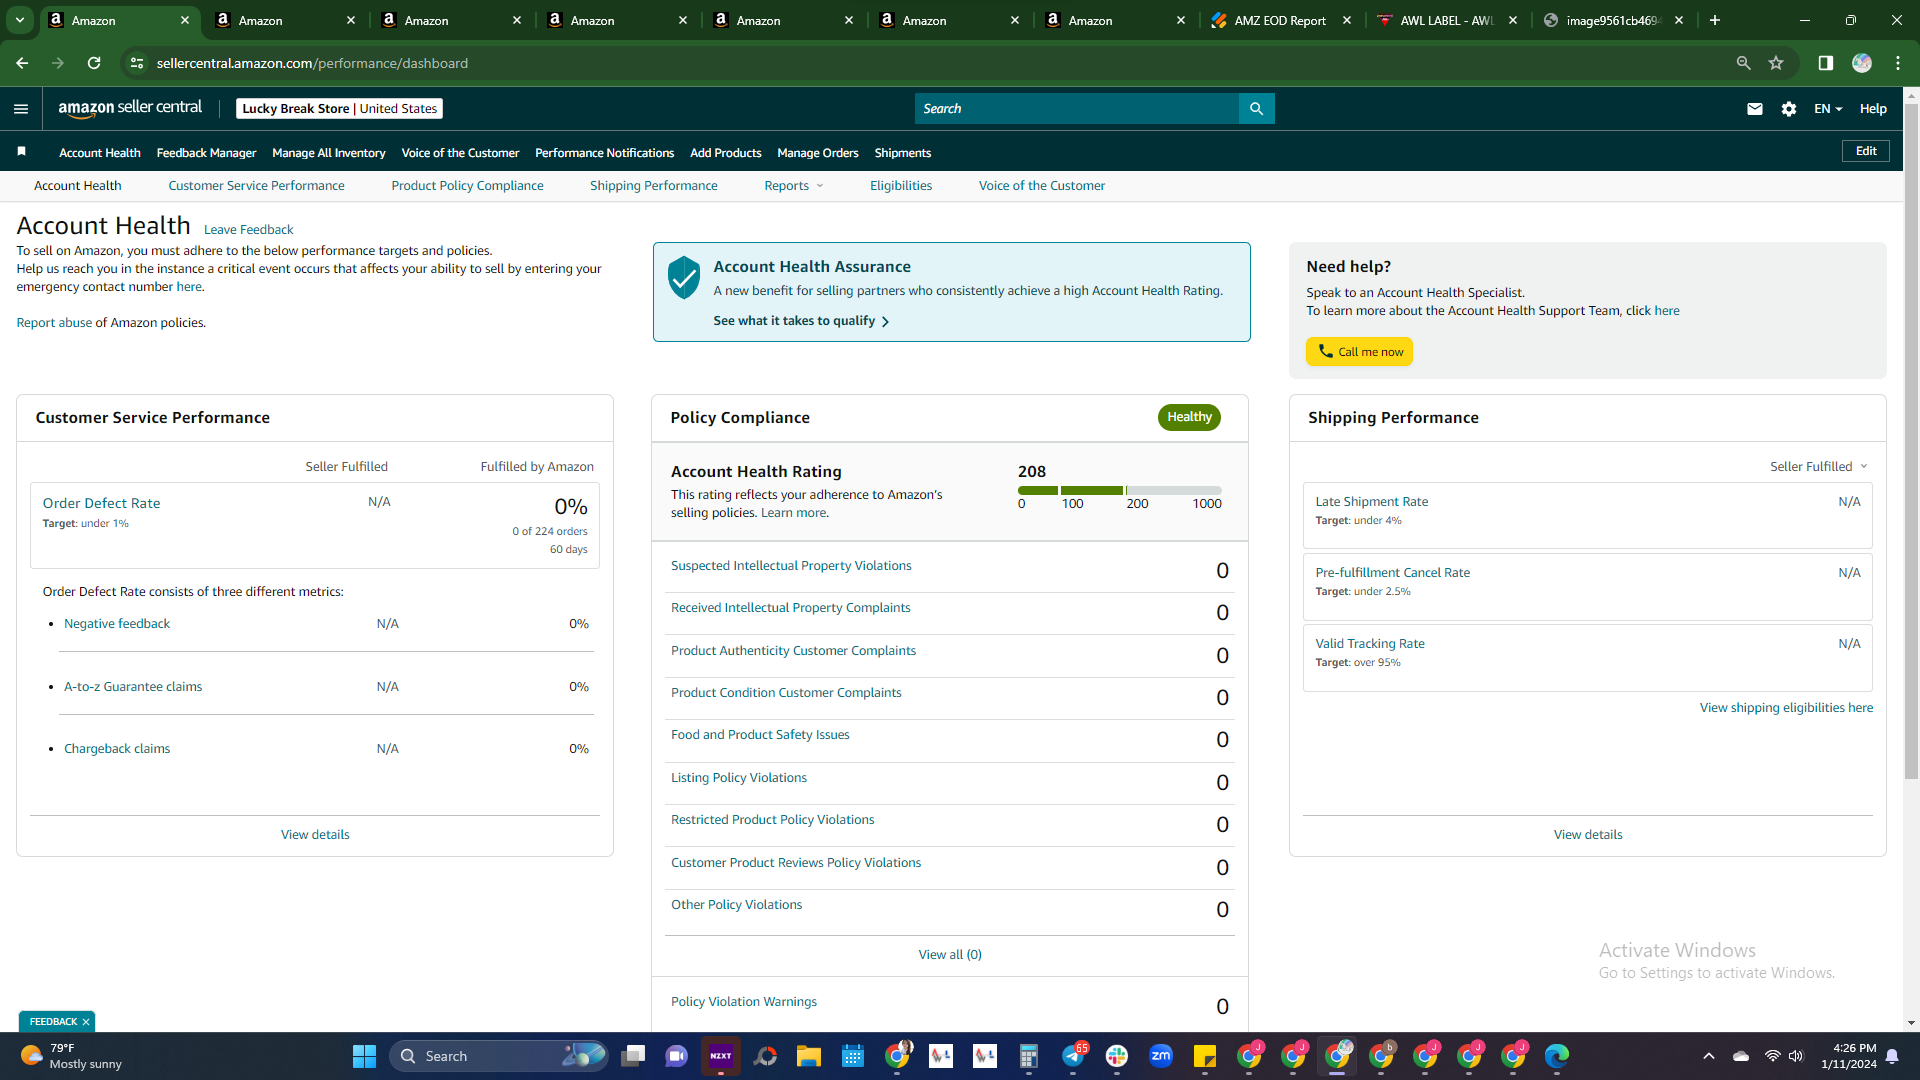Viewport: 1920px width, 1080px height.
Task: Open the Chrome profile avatar
Action: 1862,63
